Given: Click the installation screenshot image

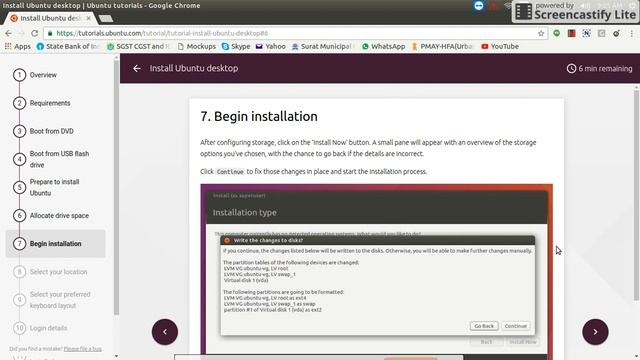Looking at the screenshot, I should (376, 272).
